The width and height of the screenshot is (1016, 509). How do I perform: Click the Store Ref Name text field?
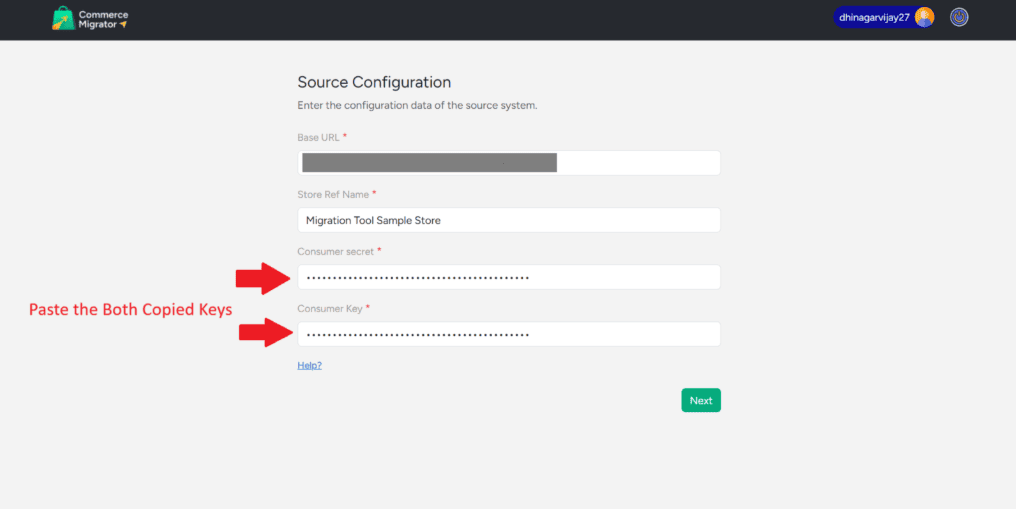pyautogui.click(x=508, y=220)
